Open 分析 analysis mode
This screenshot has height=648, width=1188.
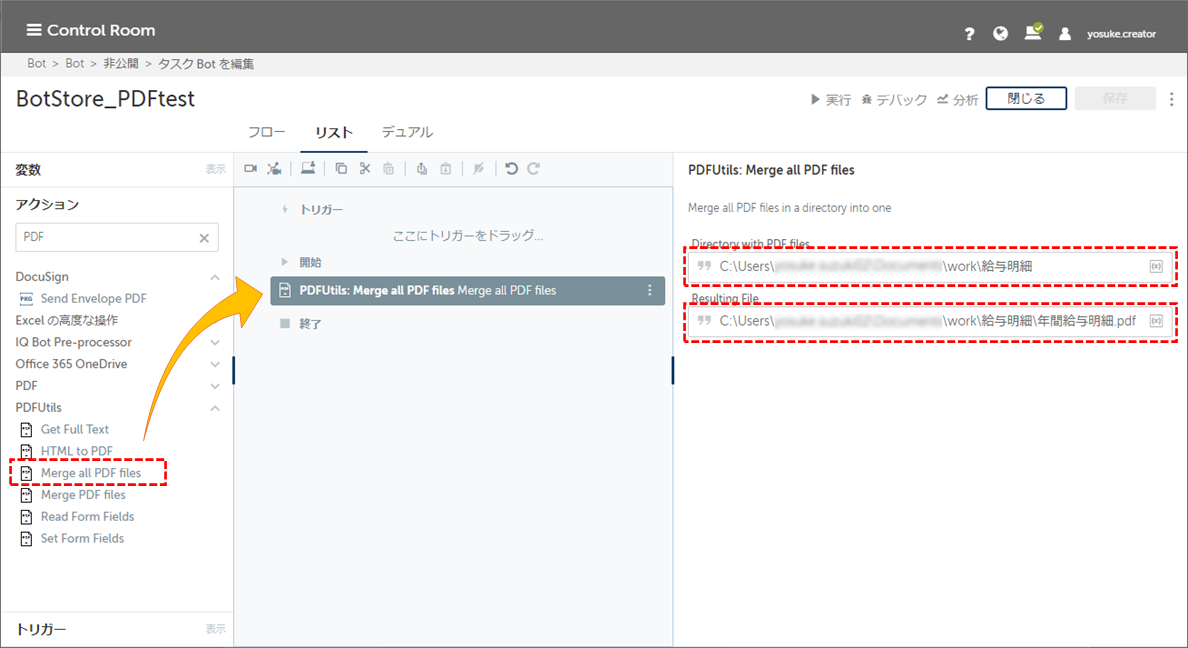point(958,99)
